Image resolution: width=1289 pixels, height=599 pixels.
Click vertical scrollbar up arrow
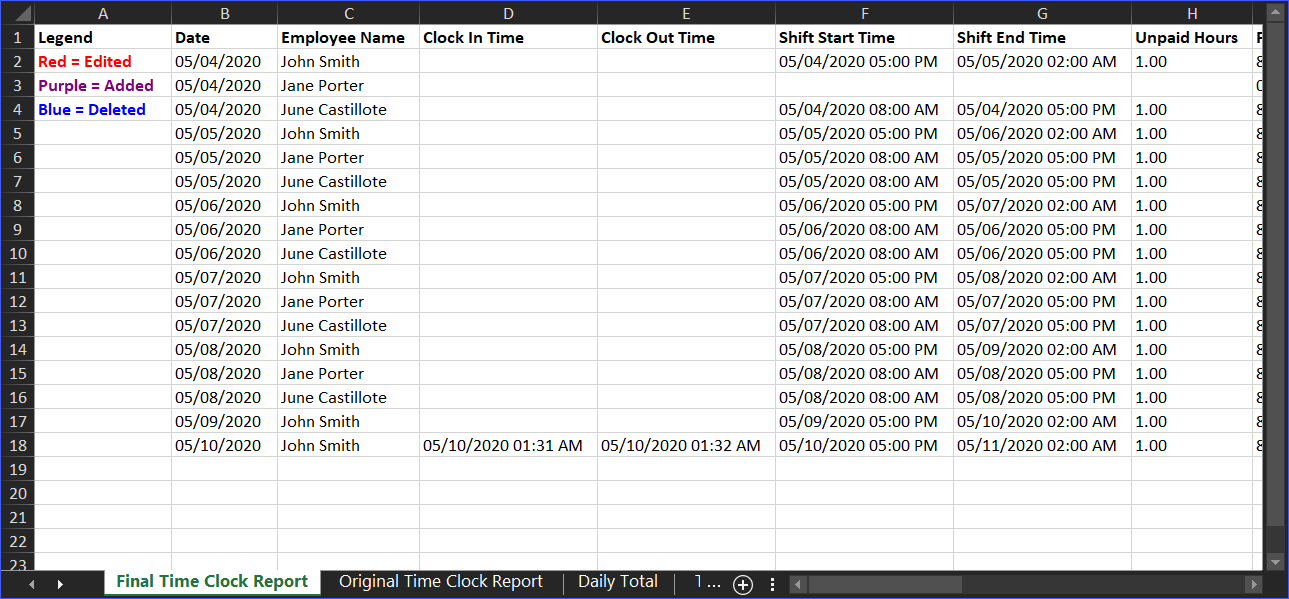tap(1274, 13)
